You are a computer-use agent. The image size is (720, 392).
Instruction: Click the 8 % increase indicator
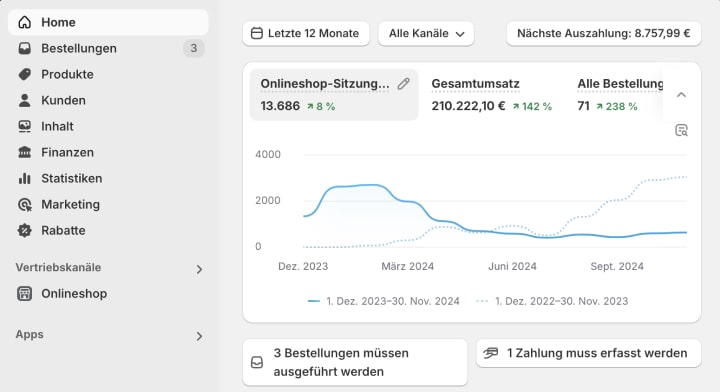[321, 106]
